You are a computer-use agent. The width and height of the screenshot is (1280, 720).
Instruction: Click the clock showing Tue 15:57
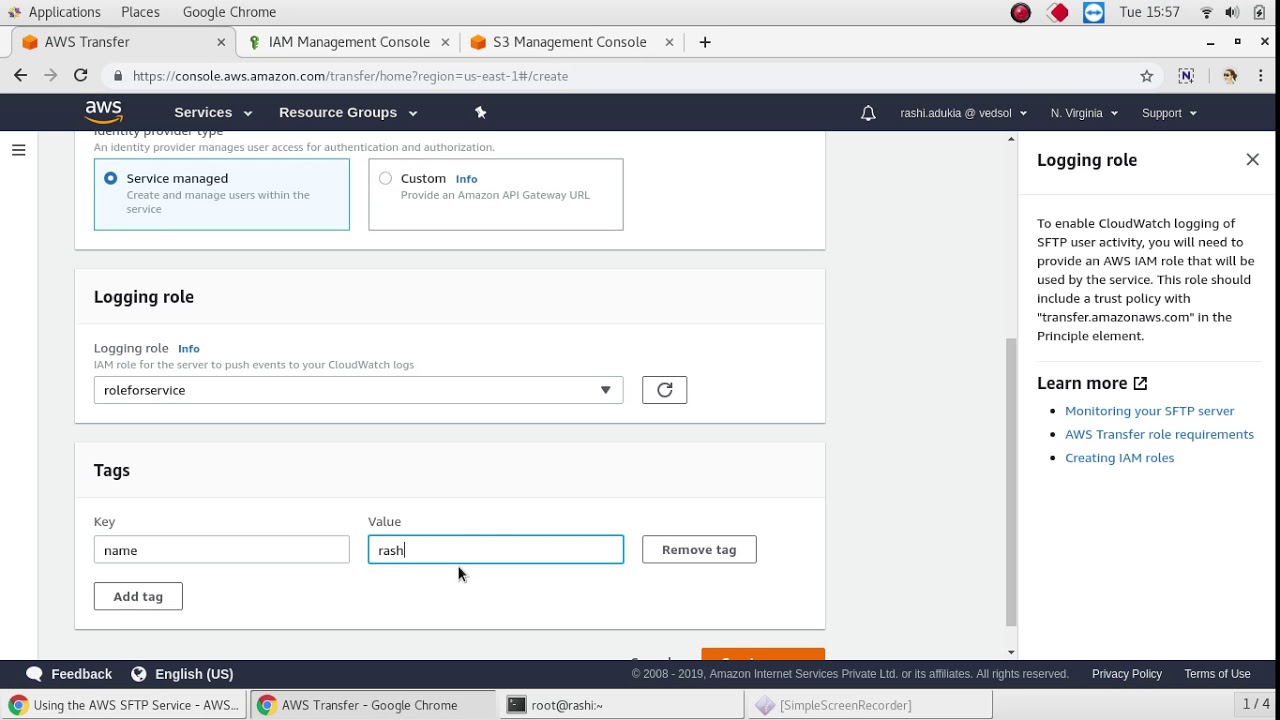[x=1150, y=12]
